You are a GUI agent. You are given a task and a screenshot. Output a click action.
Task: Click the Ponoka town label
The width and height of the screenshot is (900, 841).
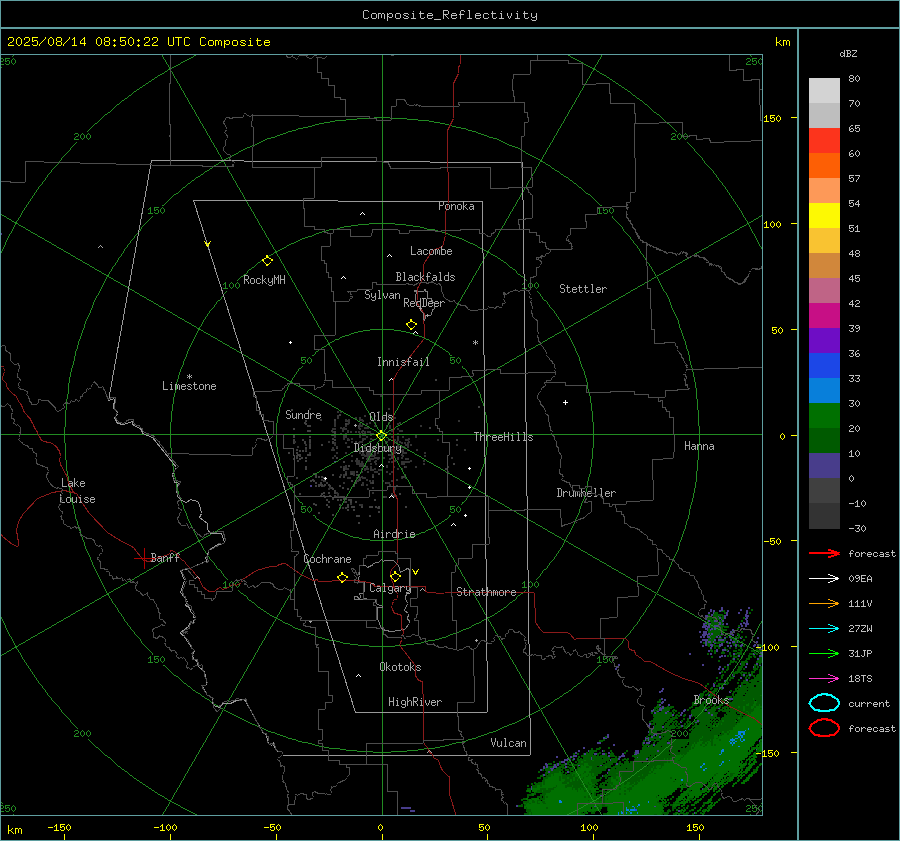point(456,206)
